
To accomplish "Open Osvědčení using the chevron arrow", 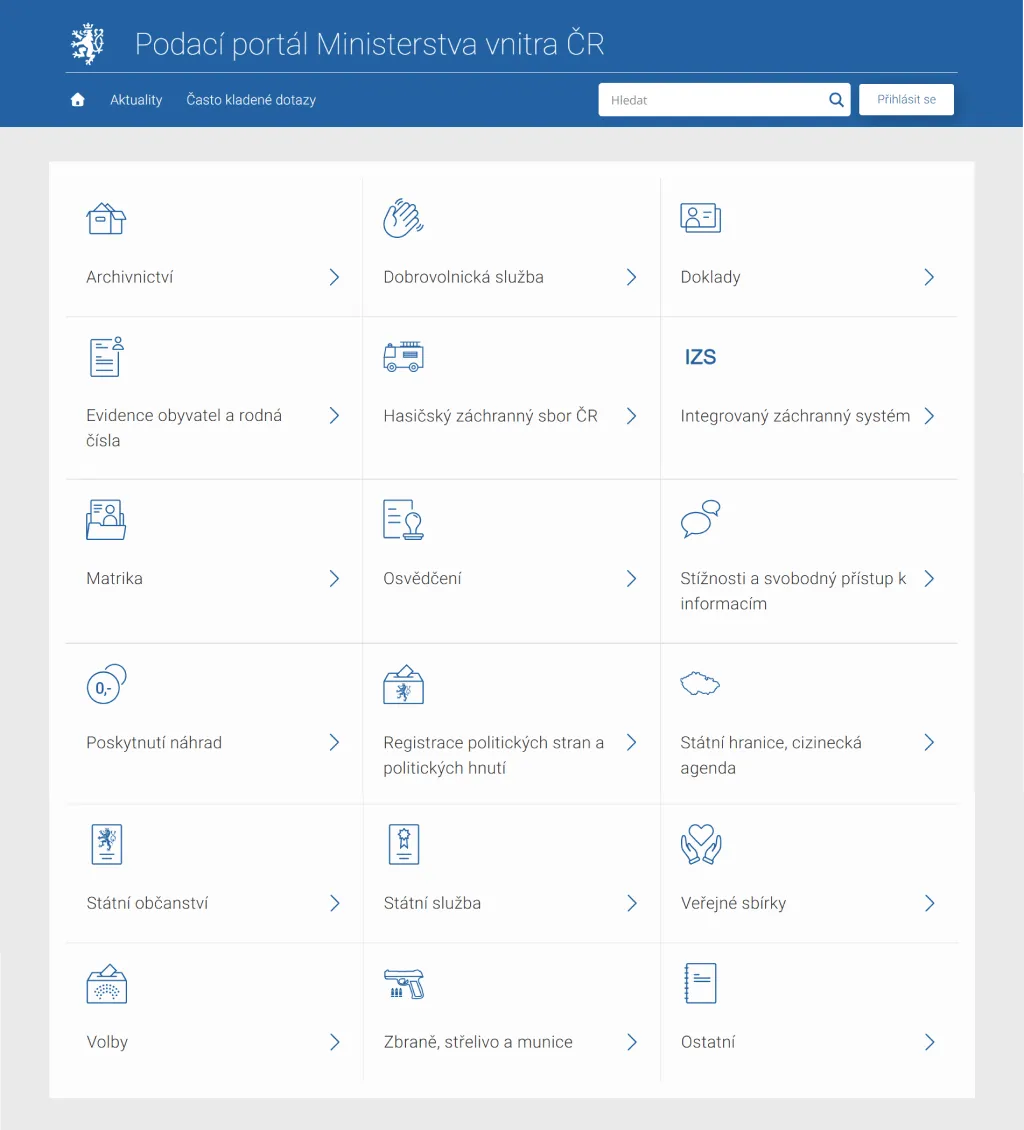I will click(x=631, y=579).
